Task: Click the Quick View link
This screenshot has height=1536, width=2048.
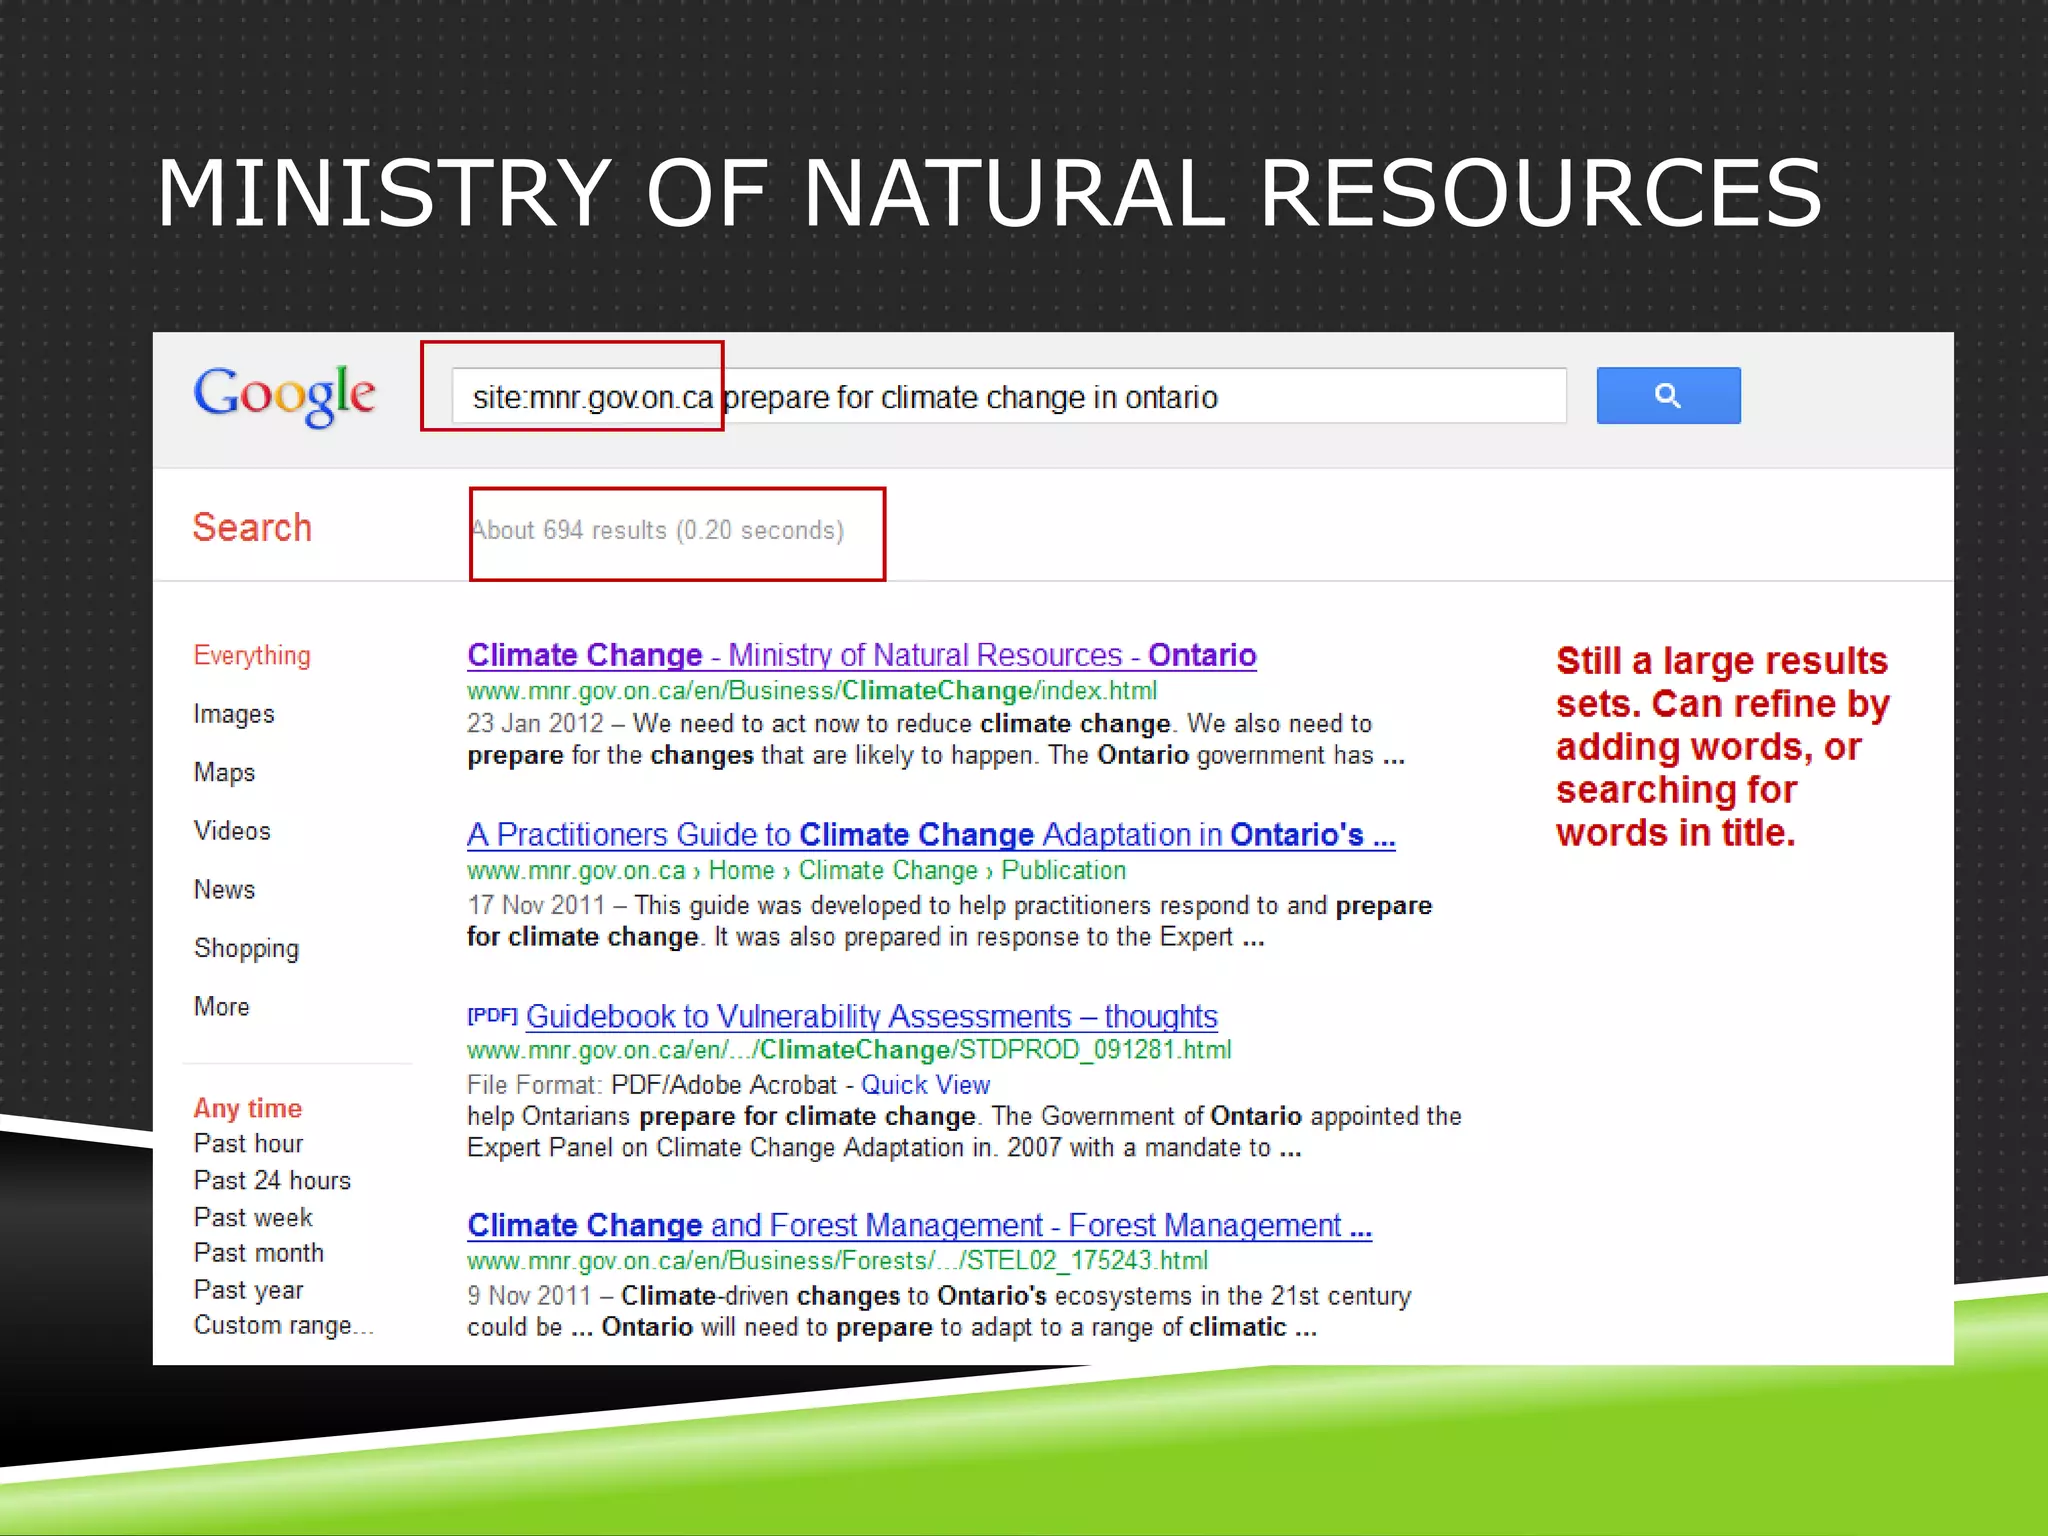Action: (x=926, y=1085)
